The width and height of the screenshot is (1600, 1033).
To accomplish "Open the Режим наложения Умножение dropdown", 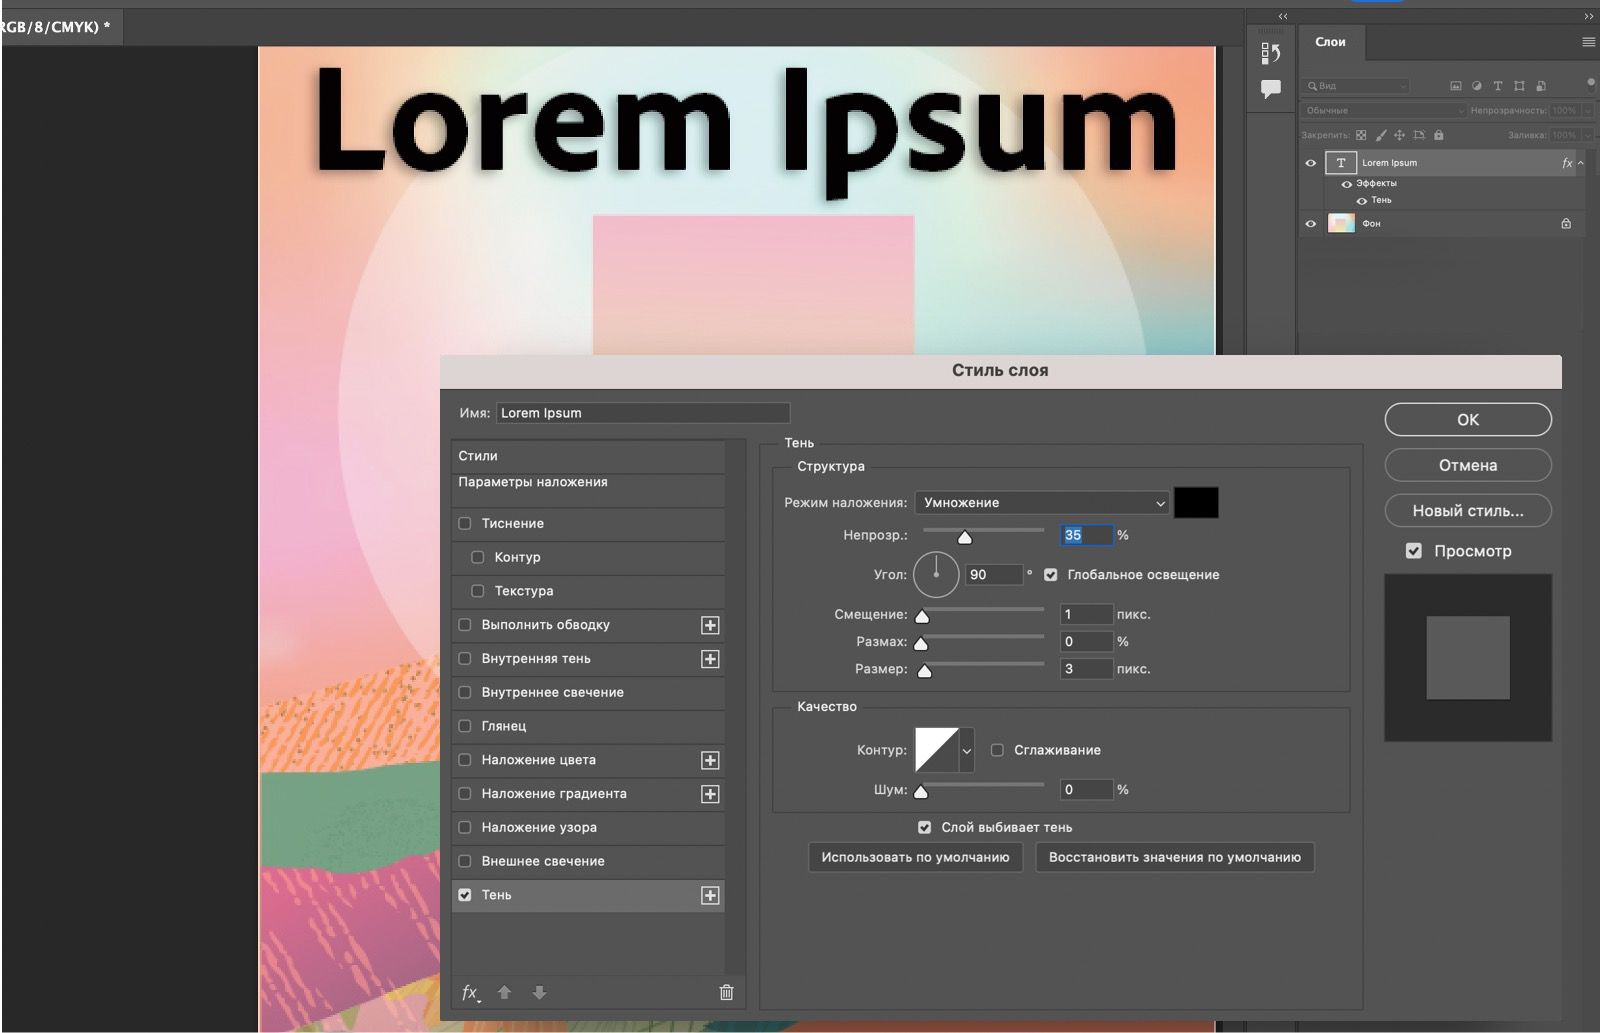I will pyautogui.click(x=1042, y=503).
